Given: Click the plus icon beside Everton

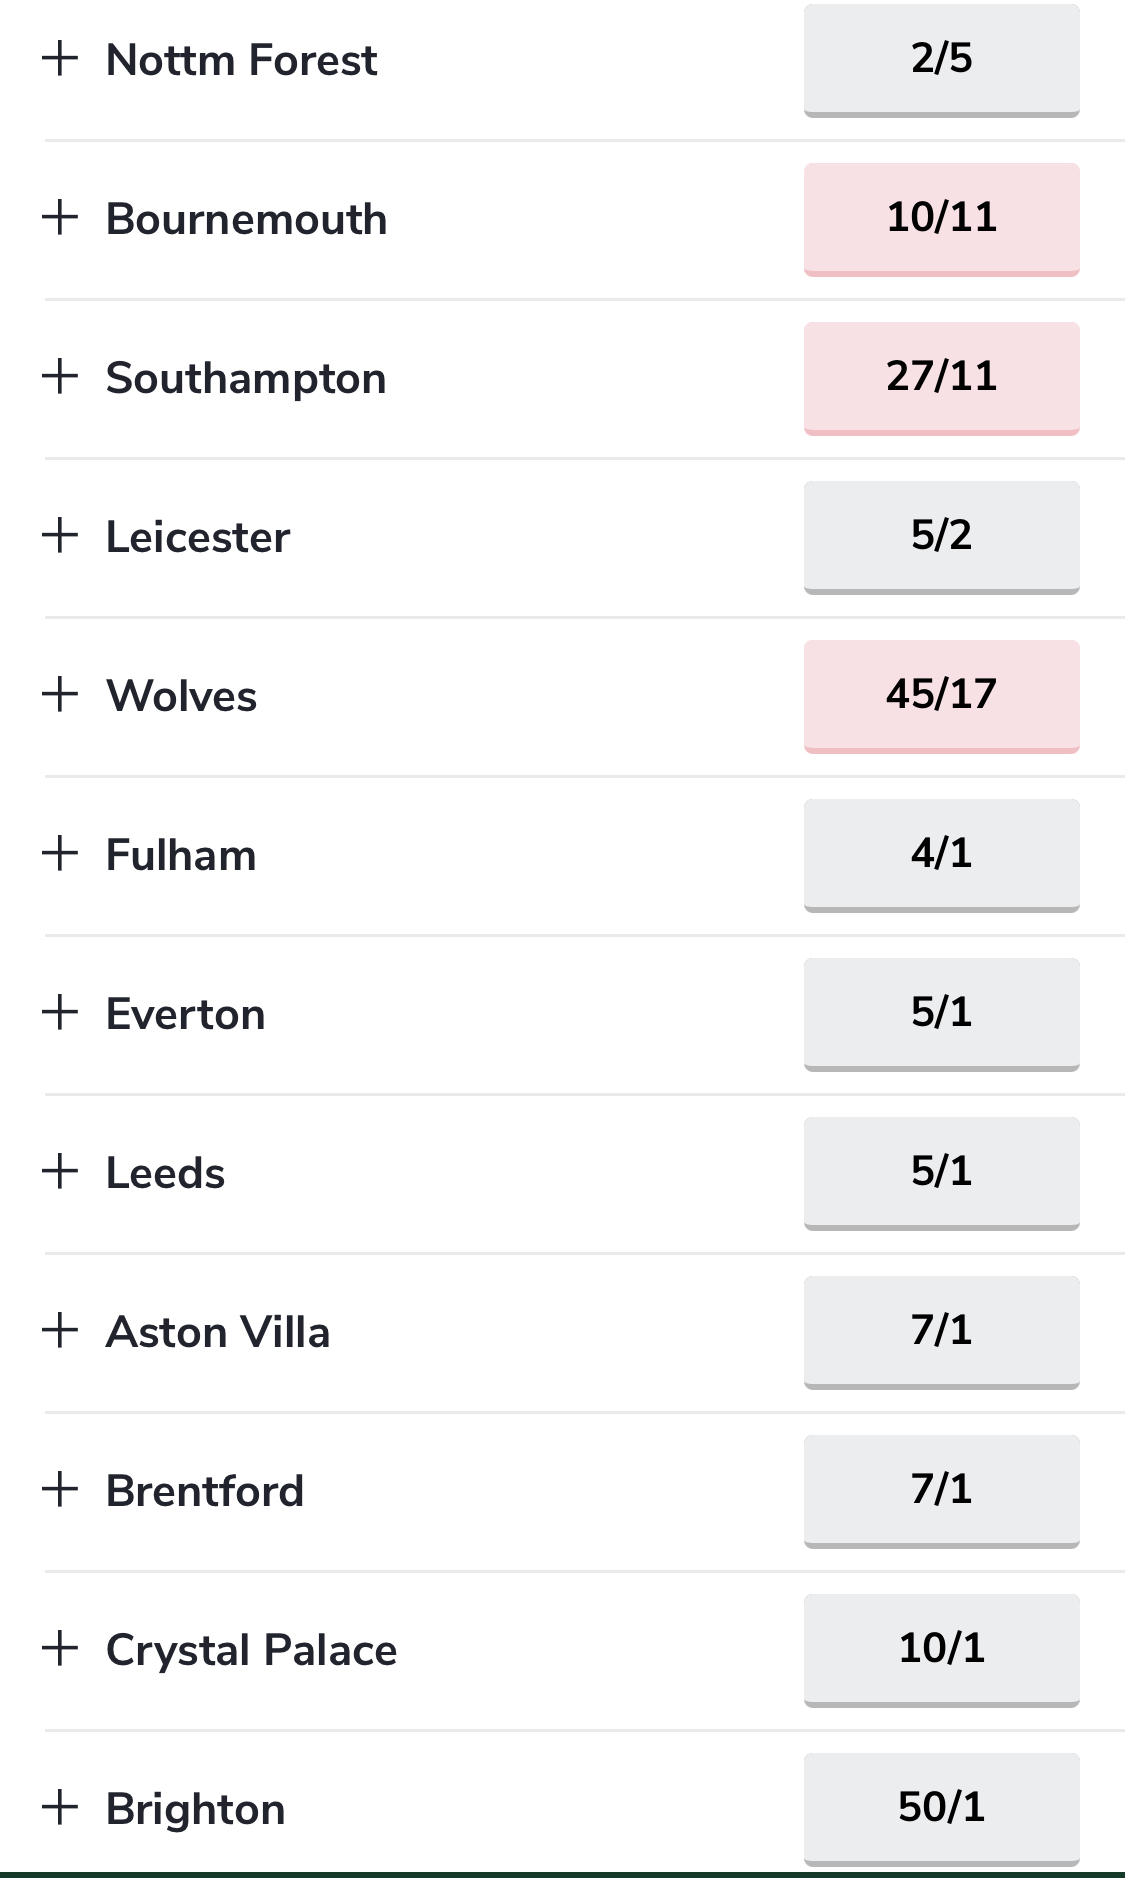Looking at the screenshot, I should pyautogui.click(x=60, y=1013).
